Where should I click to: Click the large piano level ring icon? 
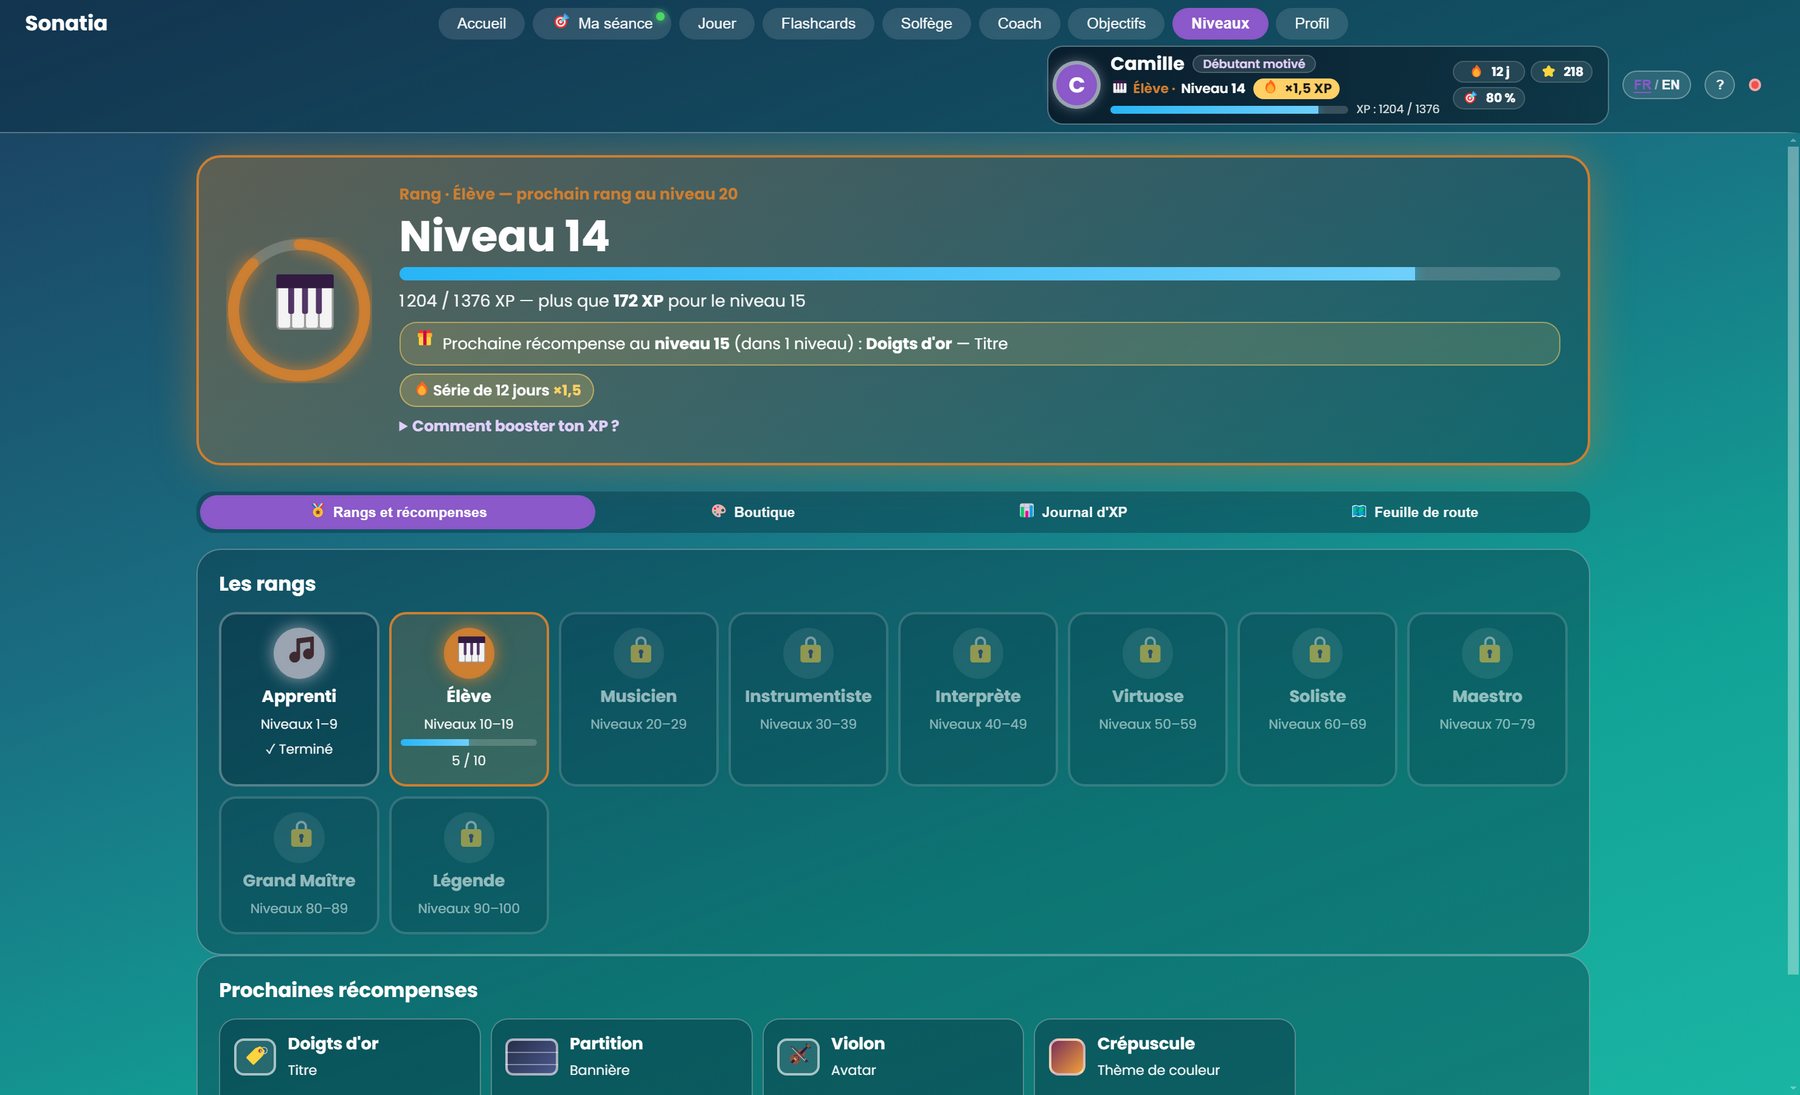(299, 310)
